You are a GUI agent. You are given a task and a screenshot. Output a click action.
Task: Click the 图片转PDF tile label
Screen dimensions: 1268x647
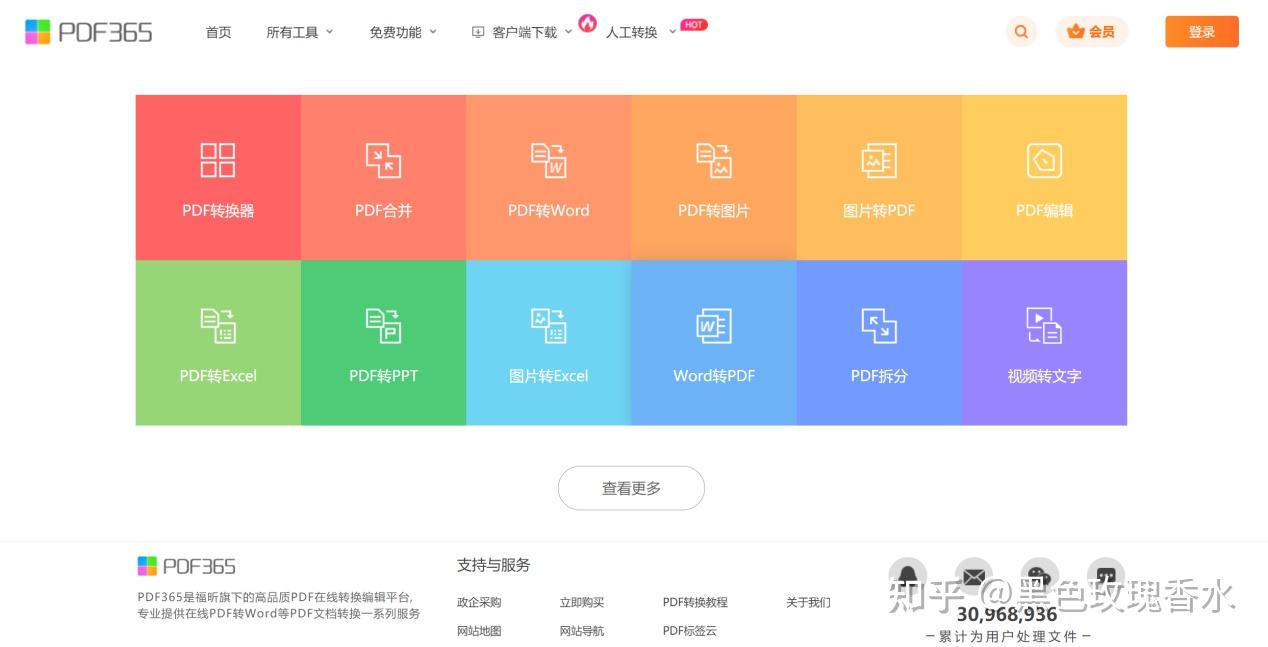point(879,211)
